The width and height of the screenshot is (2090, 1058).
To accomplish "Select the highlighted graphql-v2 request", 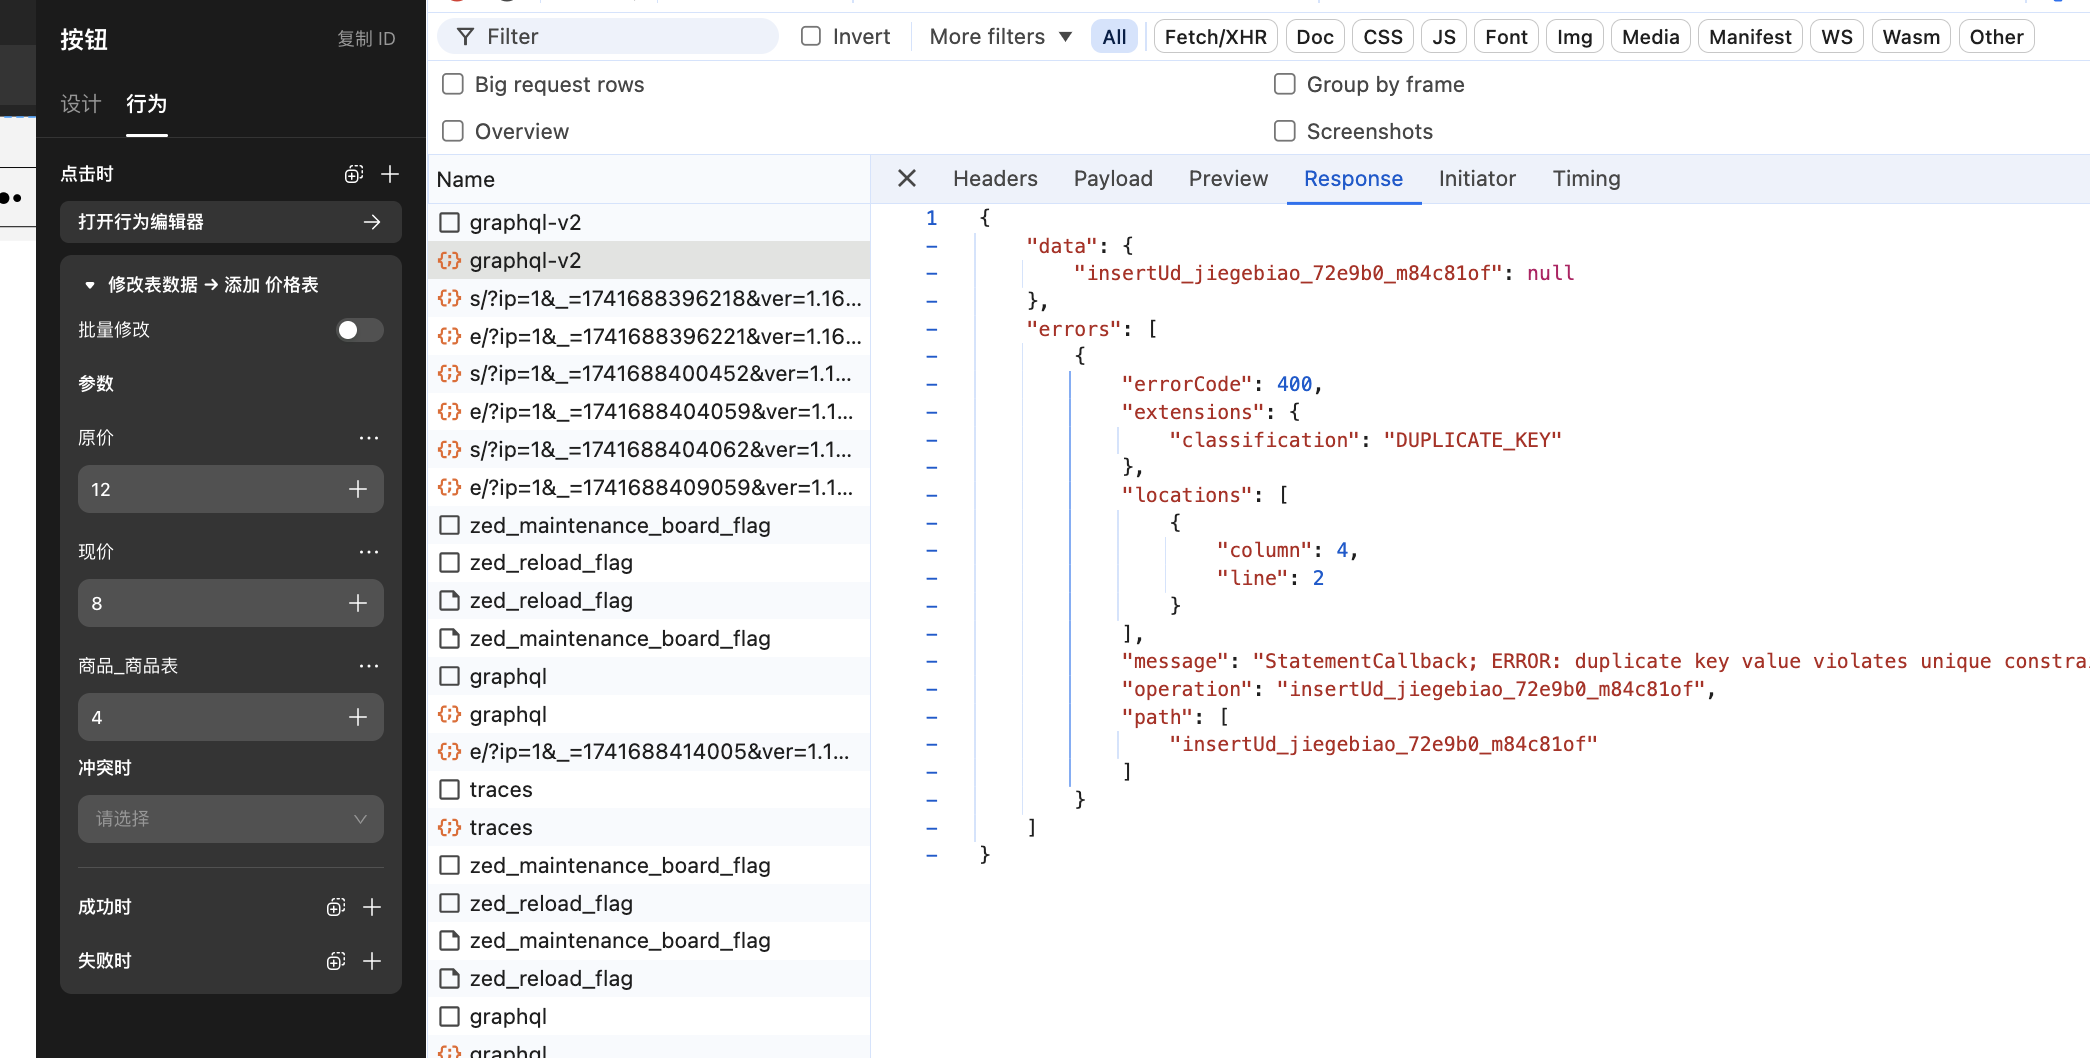I will point(649,260).
